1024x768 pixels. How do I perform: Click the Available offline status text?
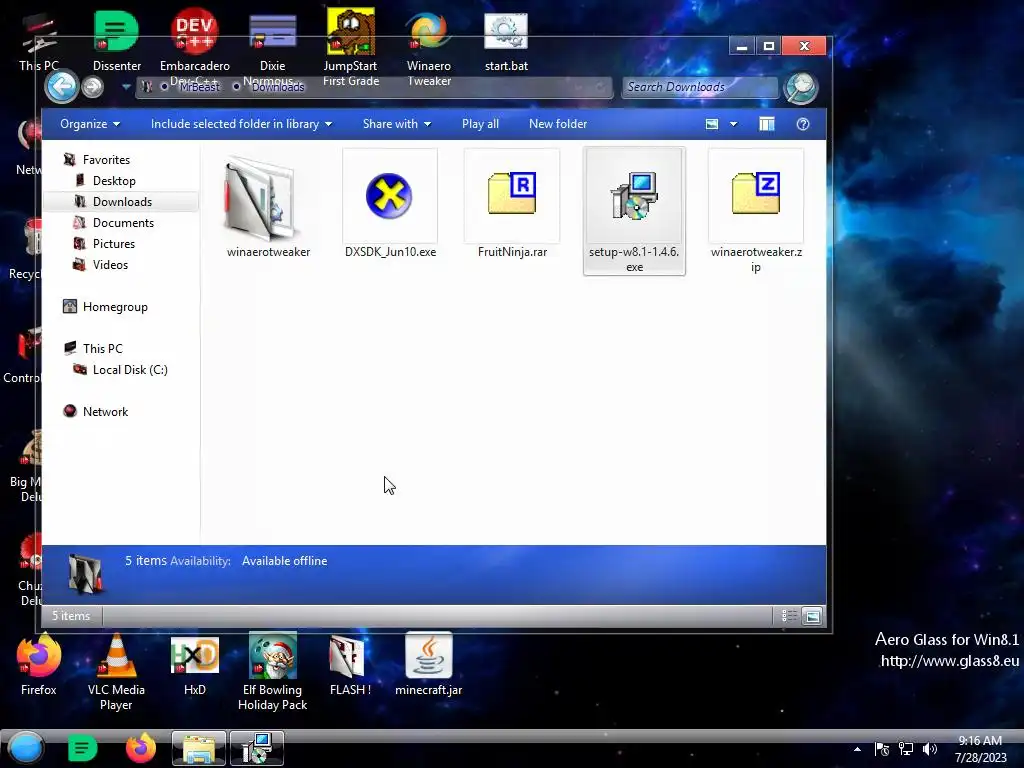pos(284,561)
